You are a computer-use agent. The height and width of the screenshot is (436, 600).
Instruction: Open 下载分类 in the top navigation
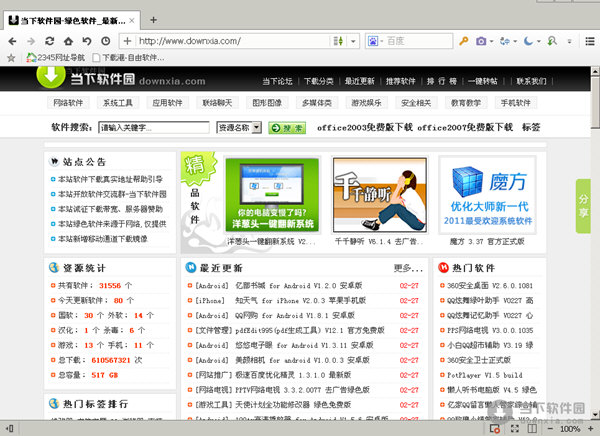pos(318,81)
